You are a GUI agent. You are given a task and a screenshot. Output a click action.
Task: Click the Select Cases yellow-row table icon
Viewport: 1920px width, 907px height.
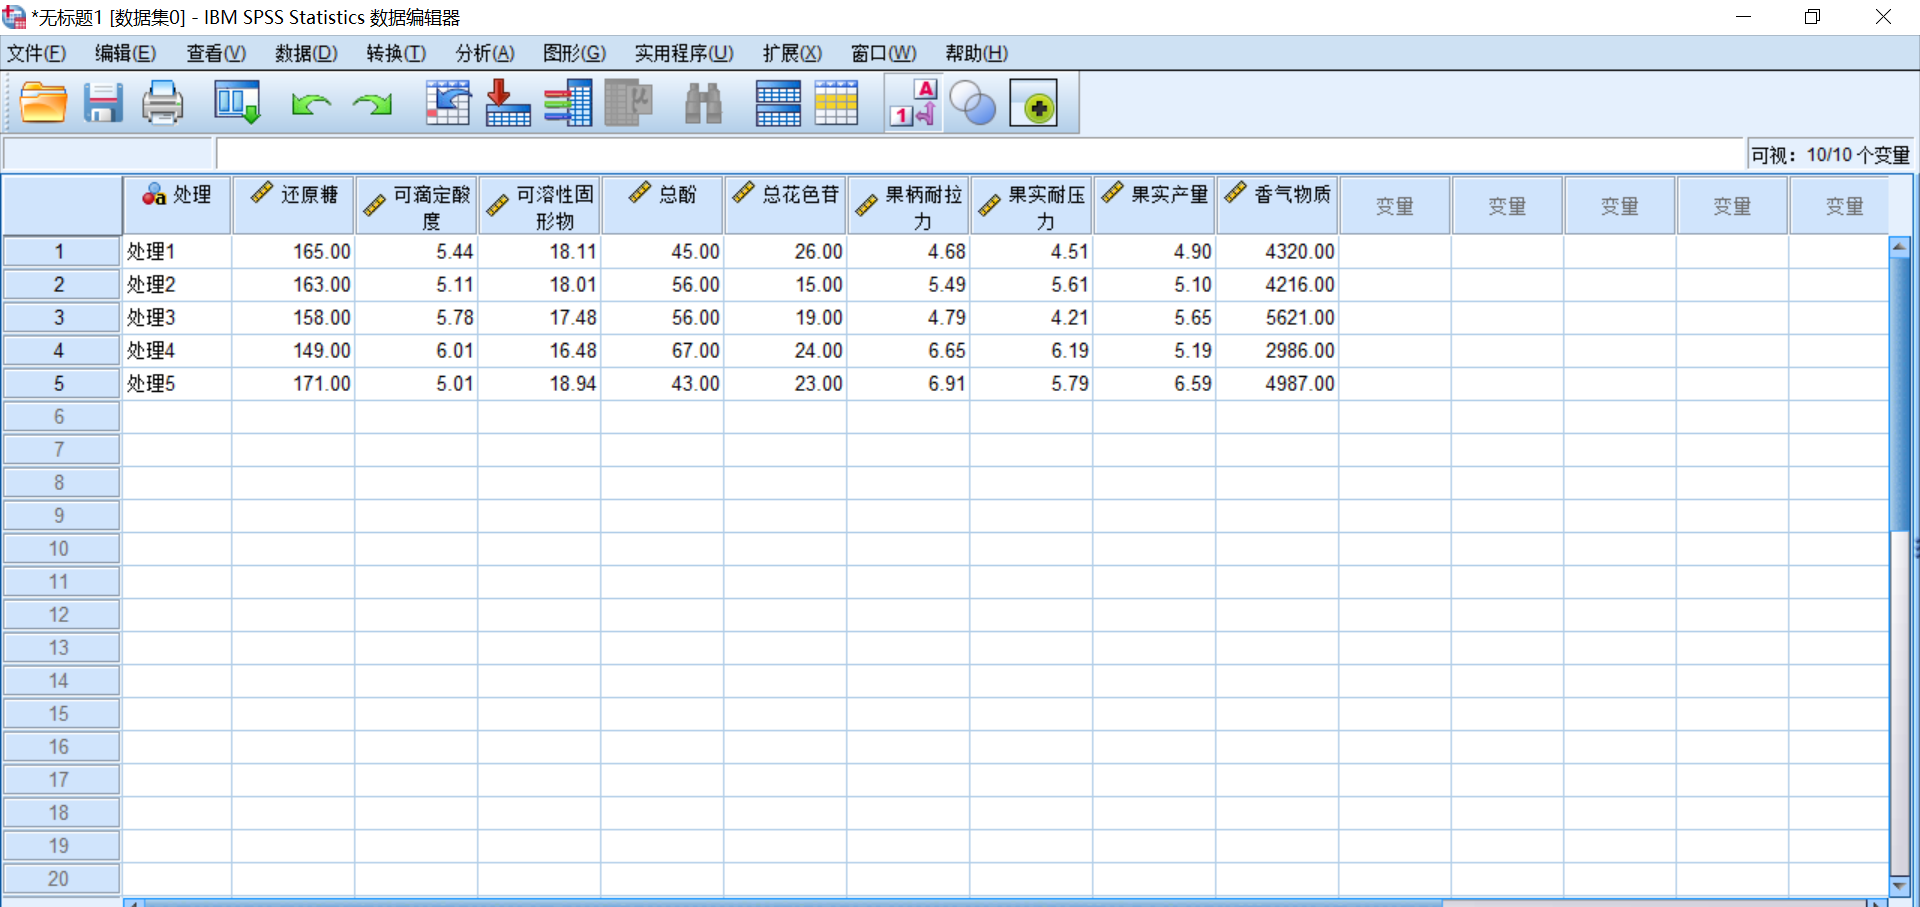[x=836, y=104]
